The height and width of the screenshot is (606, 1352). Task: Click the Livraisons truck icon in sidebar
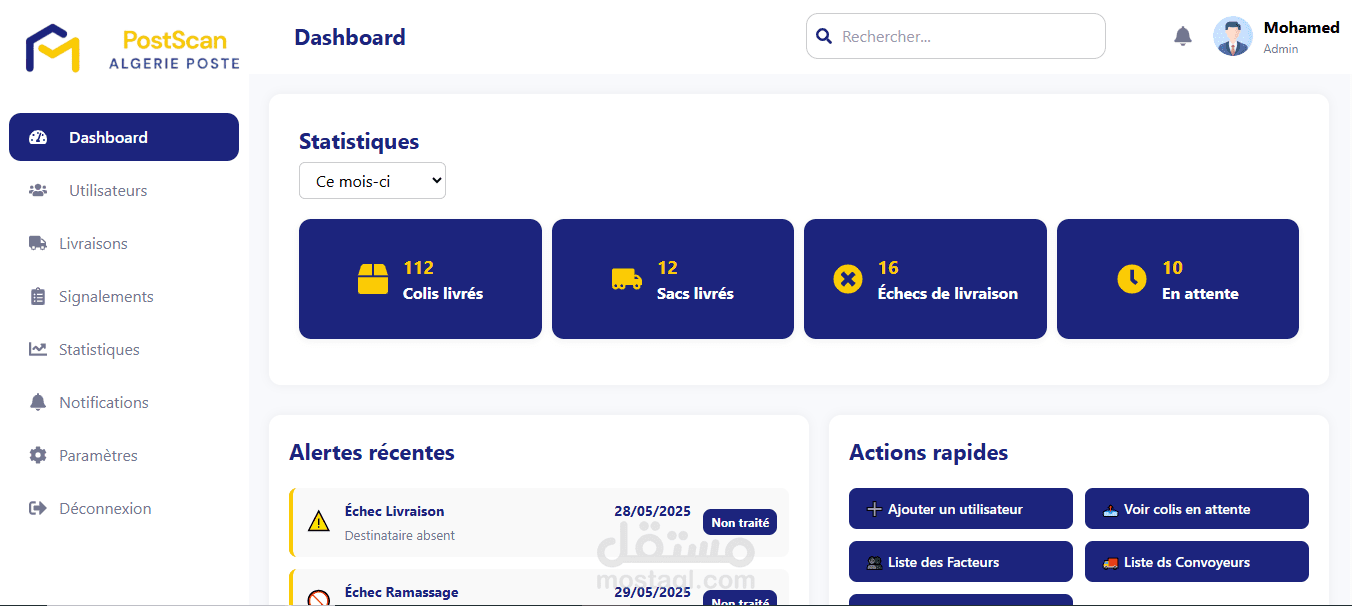tap(38, 243)
